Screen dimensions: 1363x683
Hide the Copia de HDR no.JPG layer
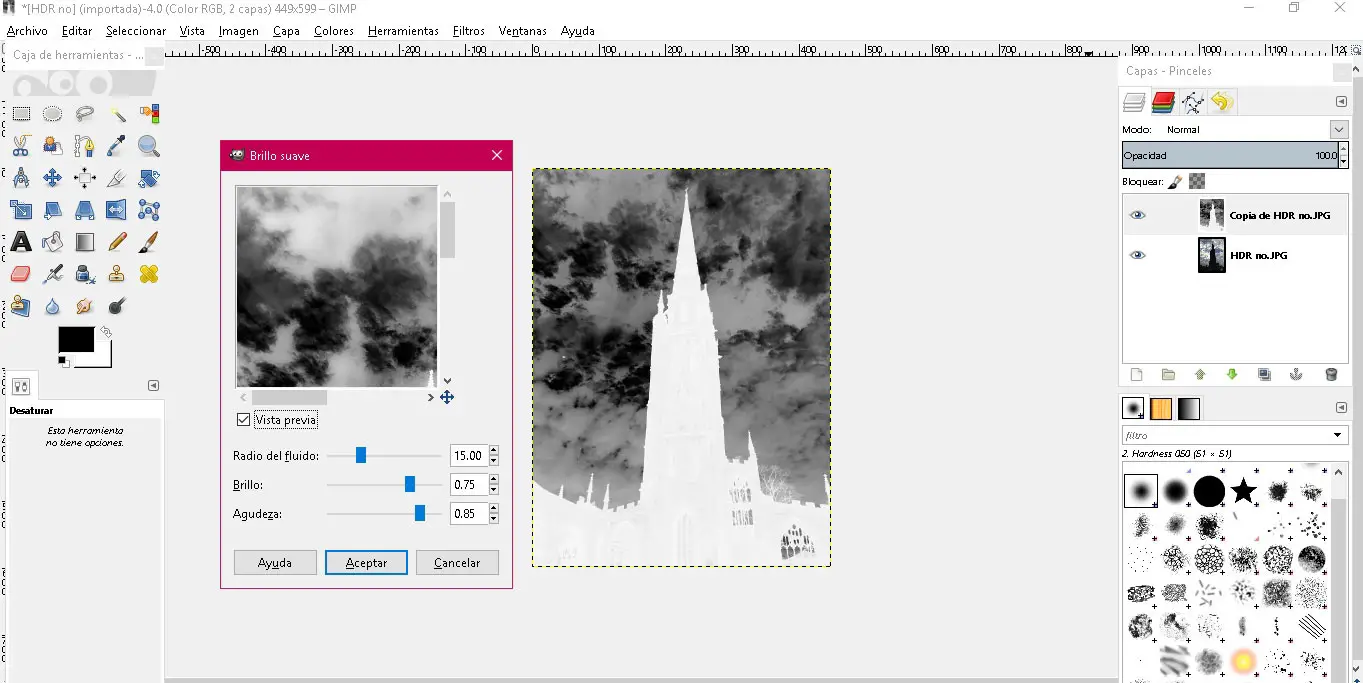tap(1137, 215)
